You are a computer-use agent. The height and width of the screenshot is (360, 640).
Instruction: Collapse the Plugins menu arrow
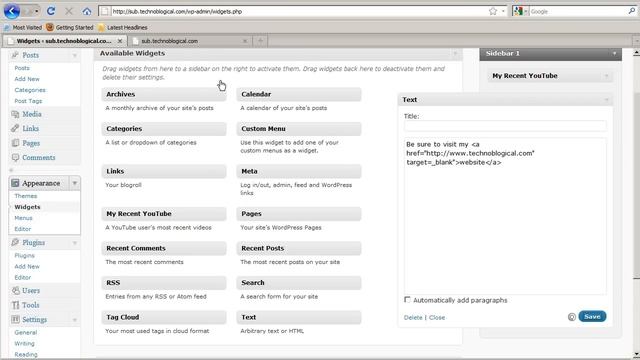pyautogui.click(x=75, y=243)
